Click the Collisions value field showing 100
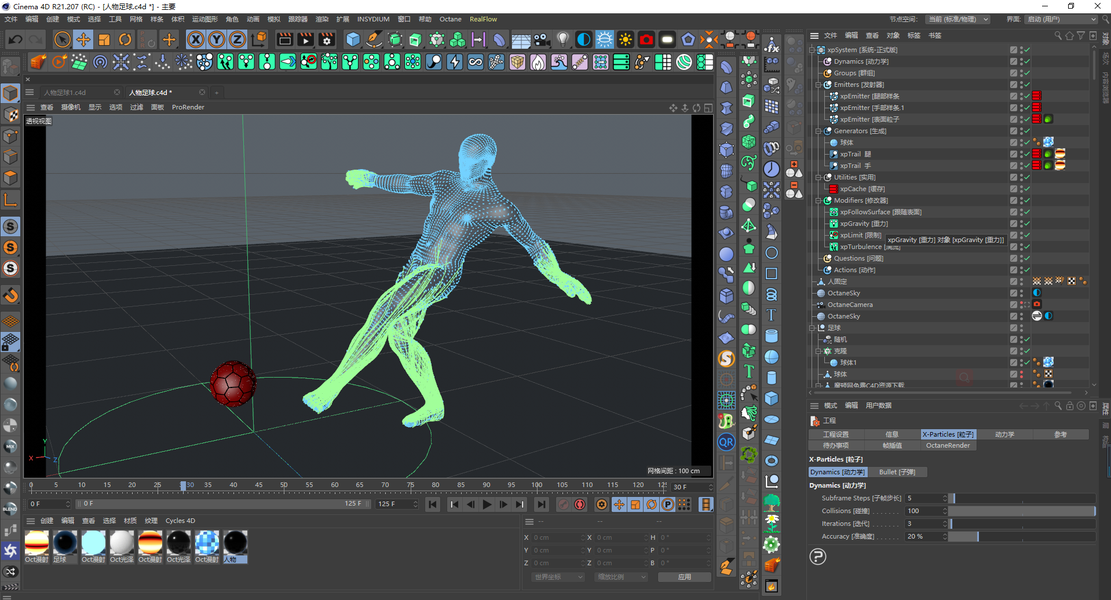This screenshot has width=1111, height=600. click(925, 511)
